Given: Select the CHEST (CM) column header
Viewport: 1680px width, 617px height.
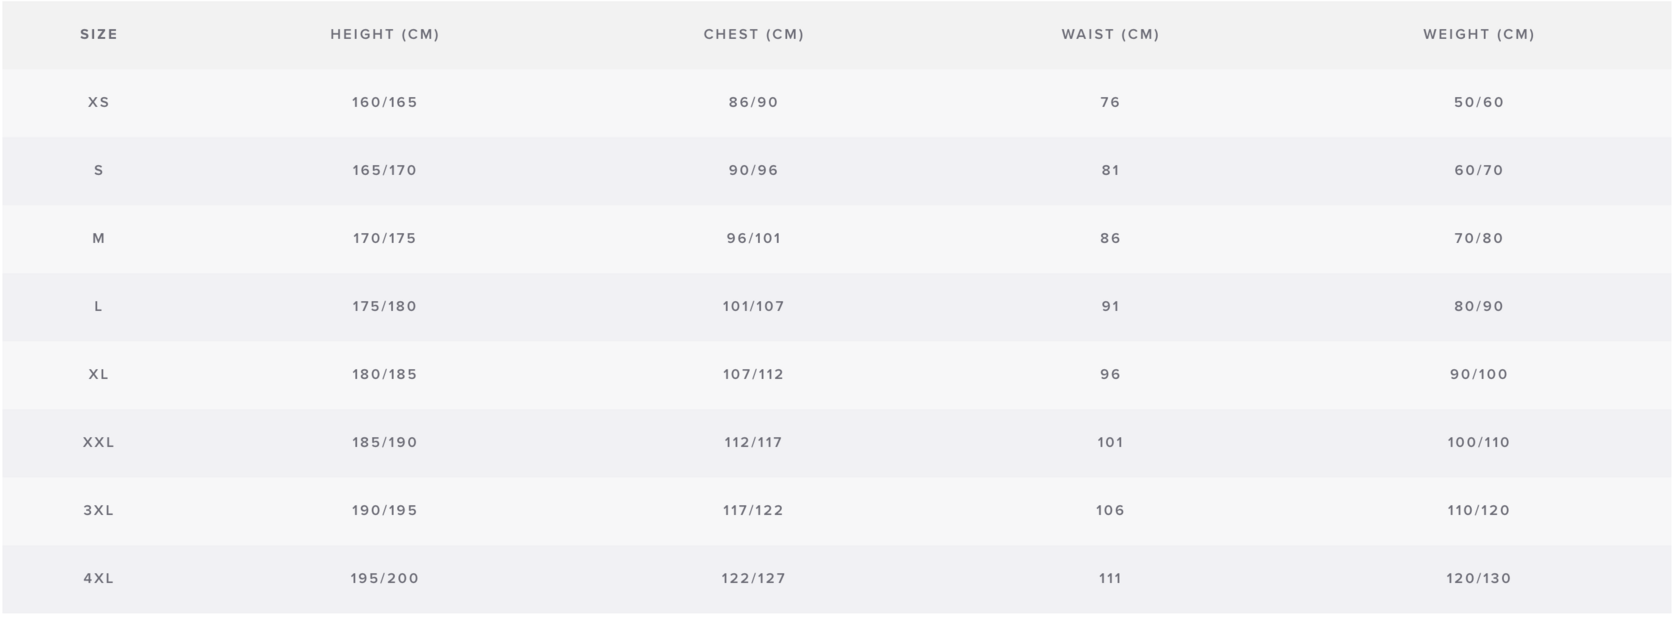Looking at the screenshot, I should click(754, 34).
